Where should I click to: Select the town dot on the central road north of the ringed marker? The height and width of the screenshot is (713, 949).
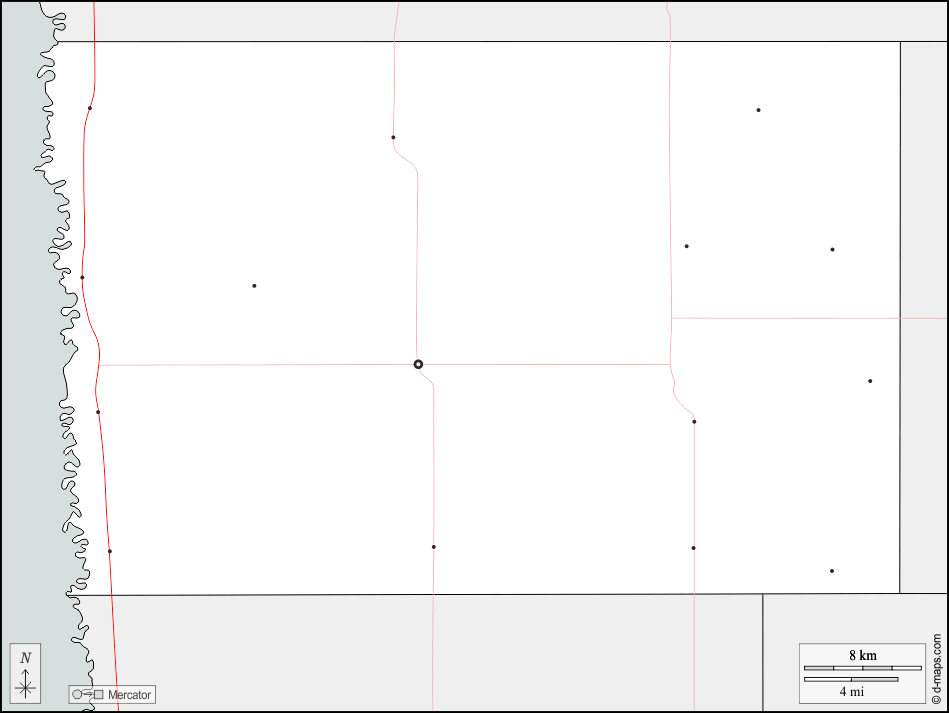393,137
